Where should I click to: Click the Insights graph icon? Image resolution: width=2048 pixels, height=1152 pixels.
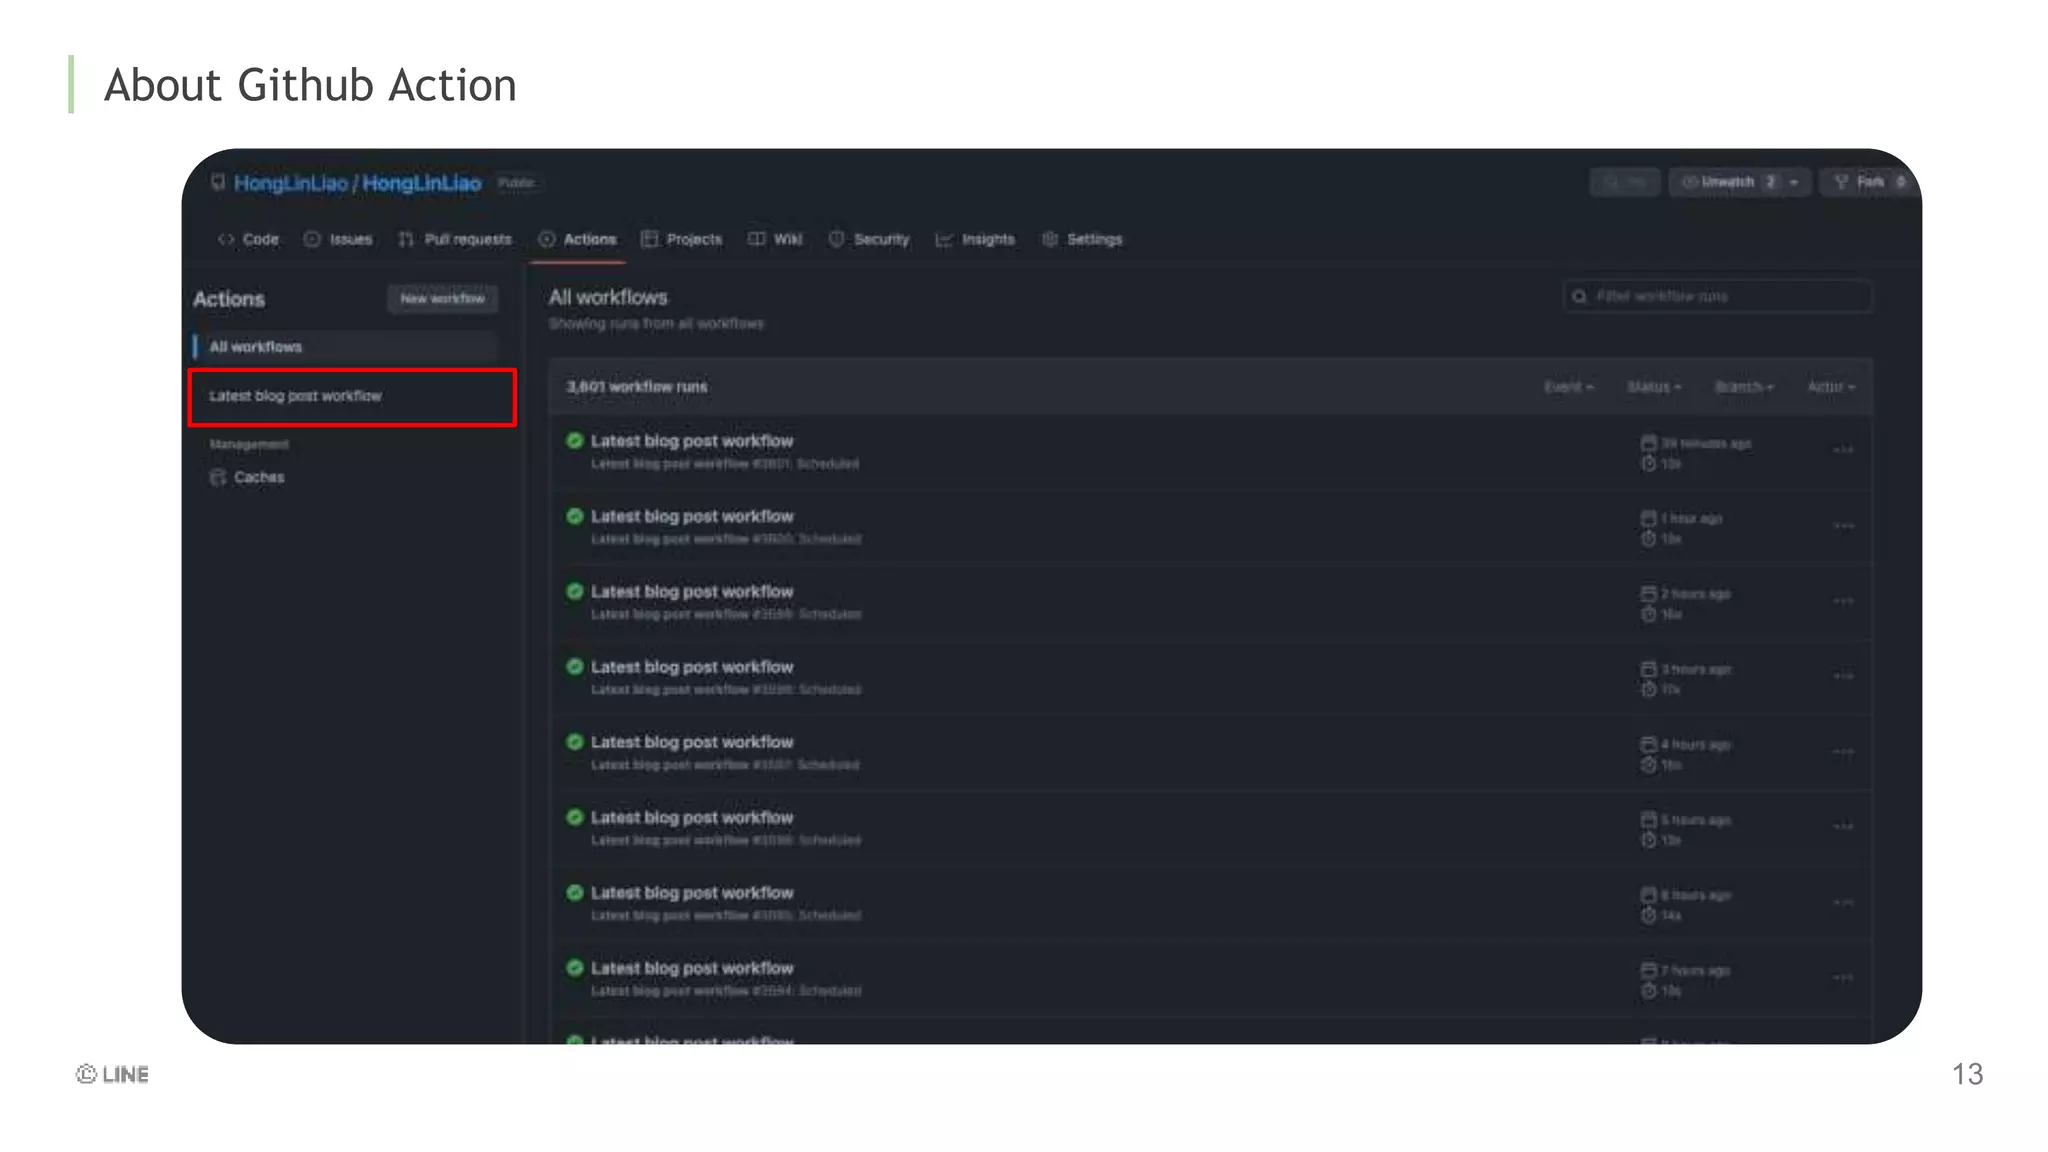coord(943,239)
